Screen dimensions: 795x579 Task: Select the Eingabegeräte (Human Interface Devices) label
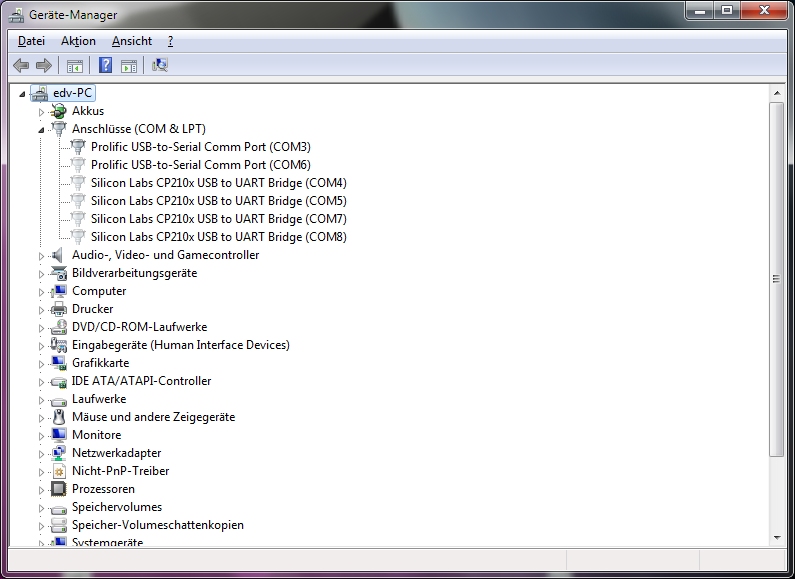tap(180, 345)
